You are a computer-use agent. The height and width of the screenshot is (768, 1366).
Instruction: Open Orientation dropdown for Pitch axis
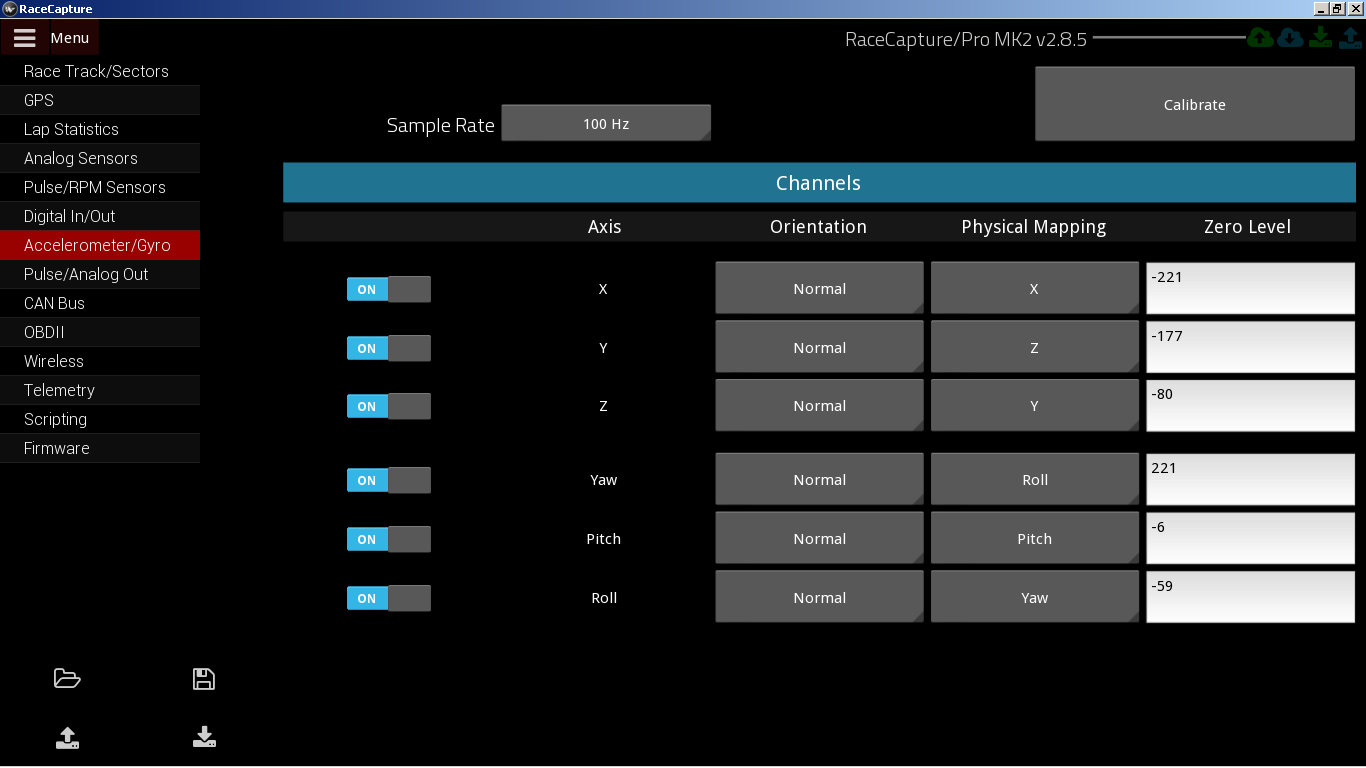tap(819, 538)
